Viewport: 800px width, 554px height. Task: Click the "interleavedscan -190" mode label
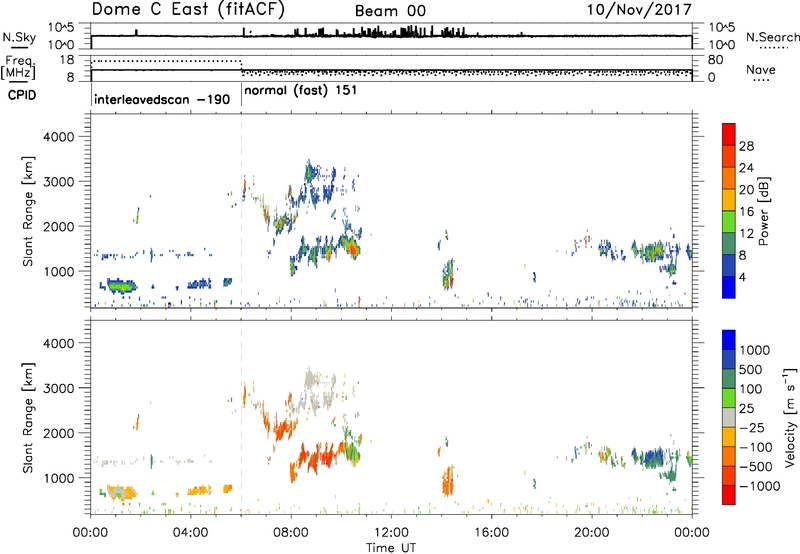pyautogui.click(x=162, y=99)
